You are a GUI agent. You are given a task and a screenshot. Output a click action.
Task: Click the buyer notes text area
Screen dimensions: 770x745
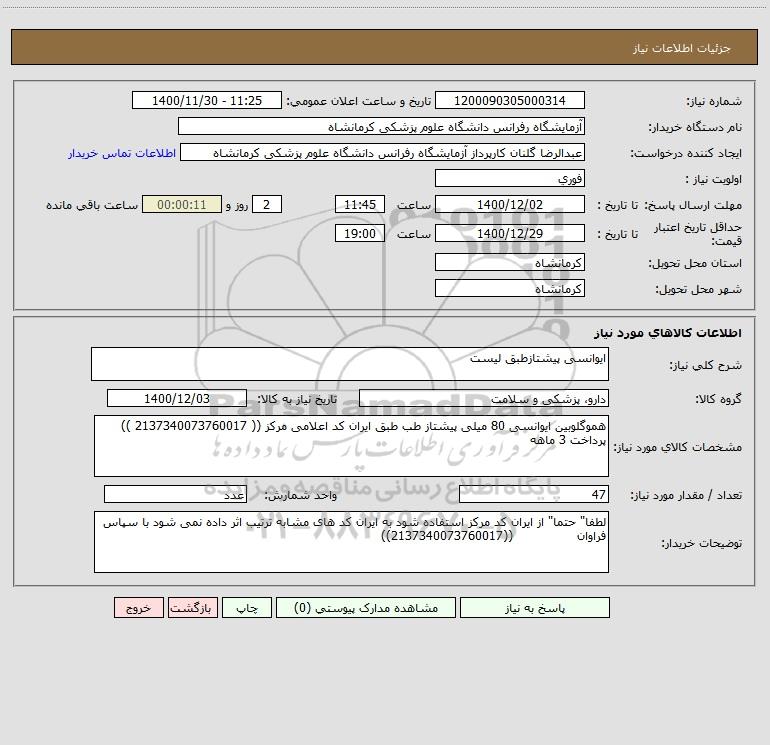coord(351,542)
